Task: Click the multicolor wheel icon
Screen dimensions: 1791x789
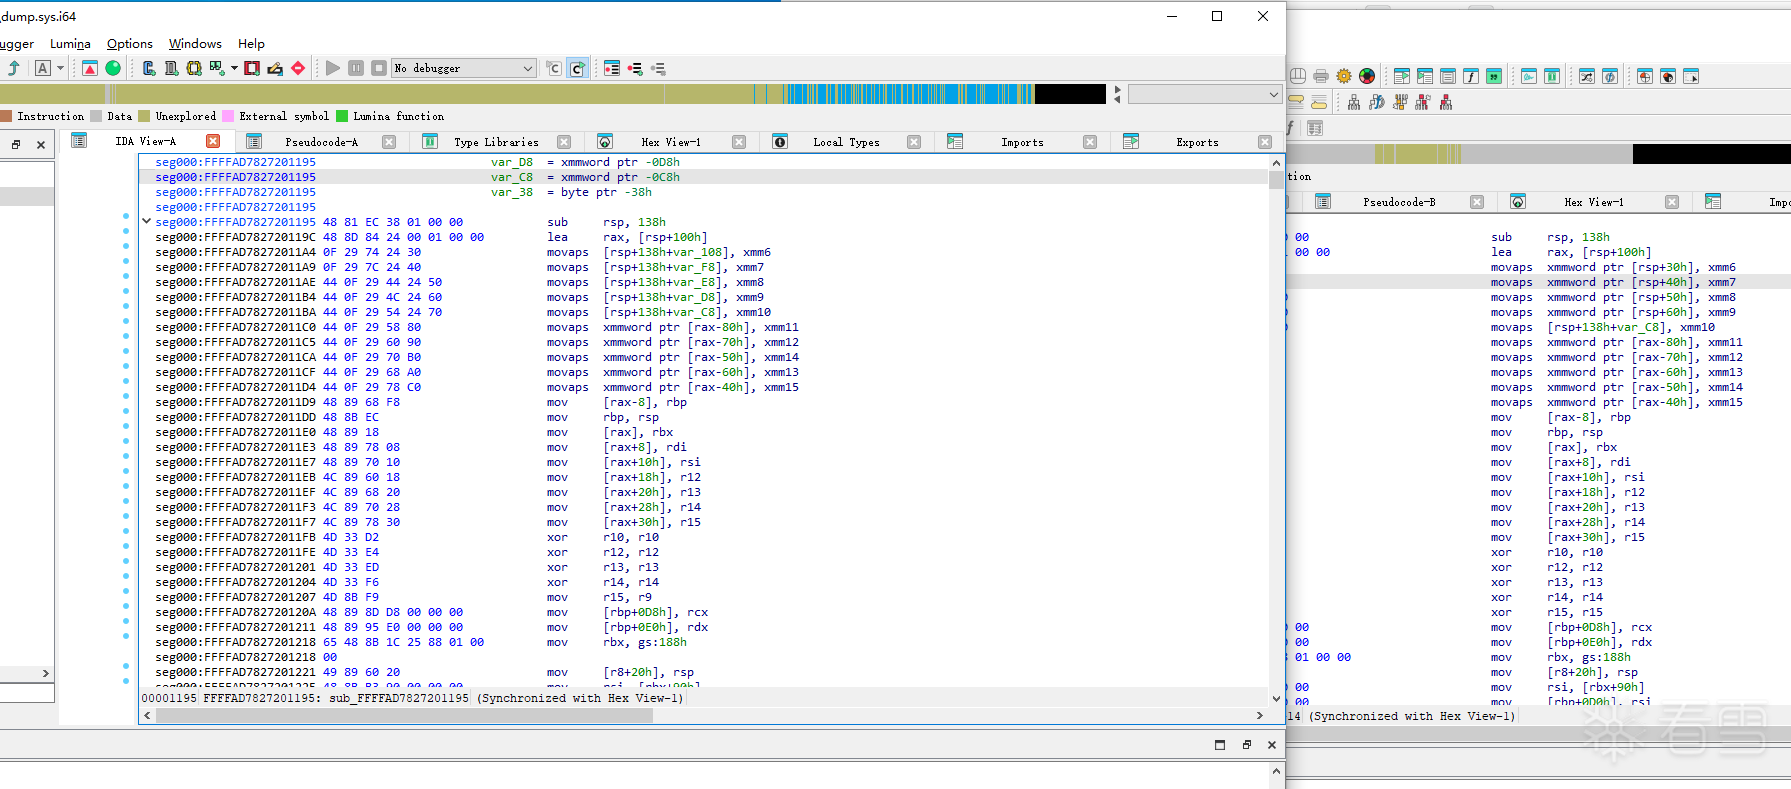Action: click(x=1367, y=76)
